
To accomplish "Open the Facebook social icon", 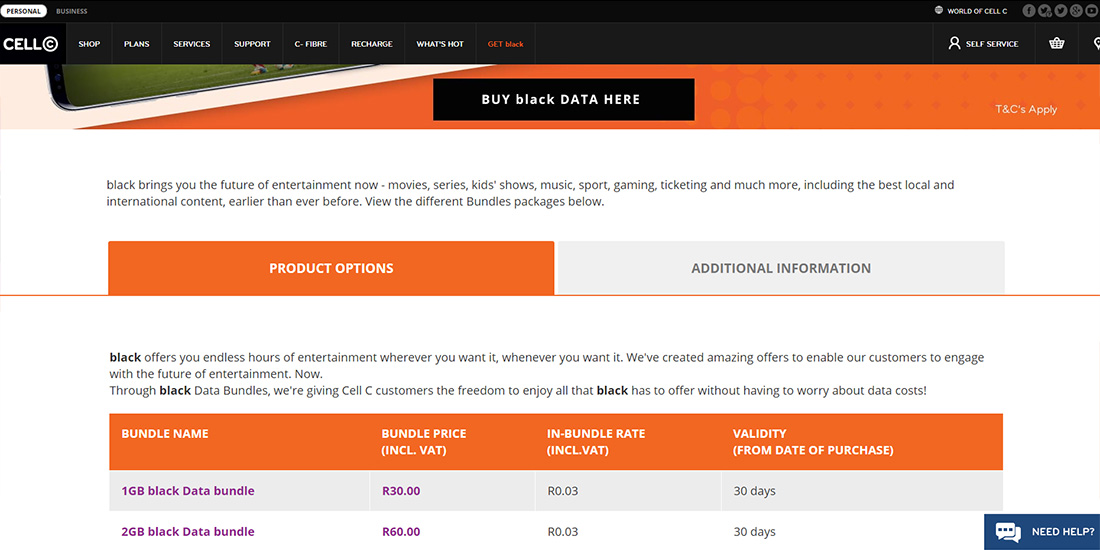I will (1028, 11).
